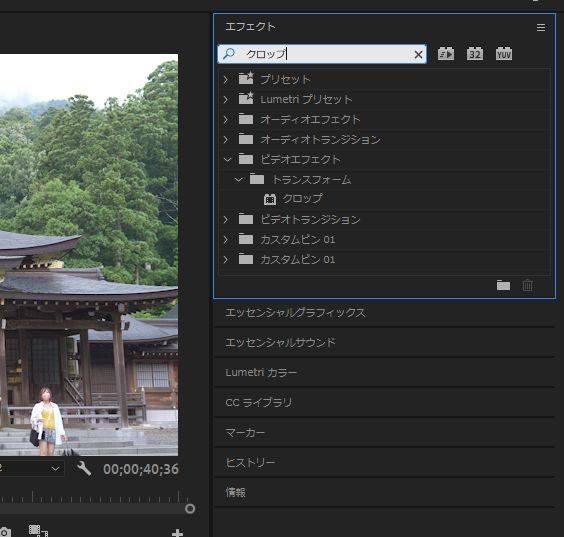Collapse the ビデオエフェクト folder
This screenshot has height=537, width=564.
pos(227,159)
